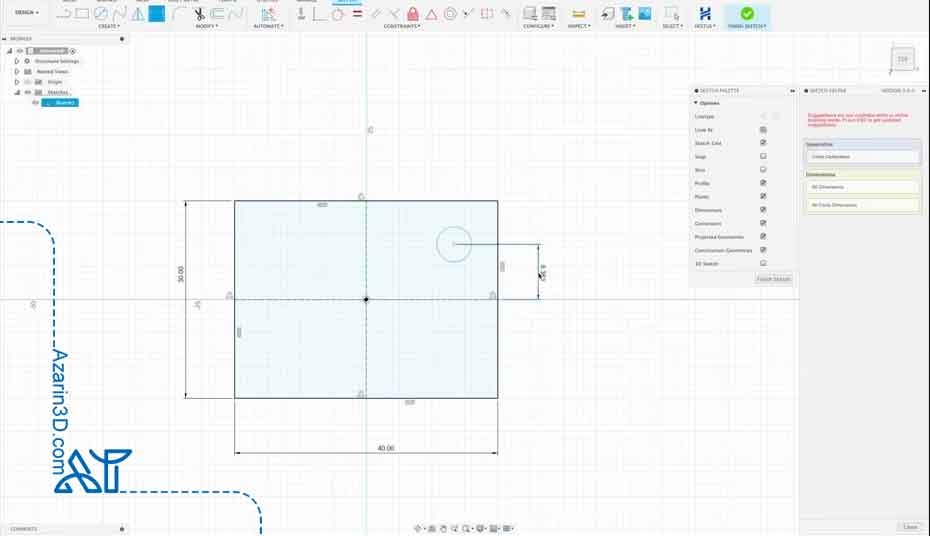930x536 pixels.
Task: Click the ViewCube in top right
Action: click(x=902, y=60)
